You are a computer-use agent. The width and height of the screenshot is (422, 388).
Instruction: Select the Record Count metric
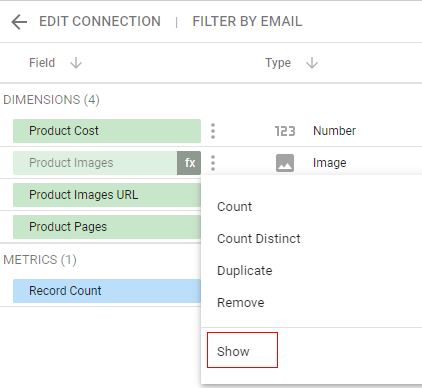(107, 291)
